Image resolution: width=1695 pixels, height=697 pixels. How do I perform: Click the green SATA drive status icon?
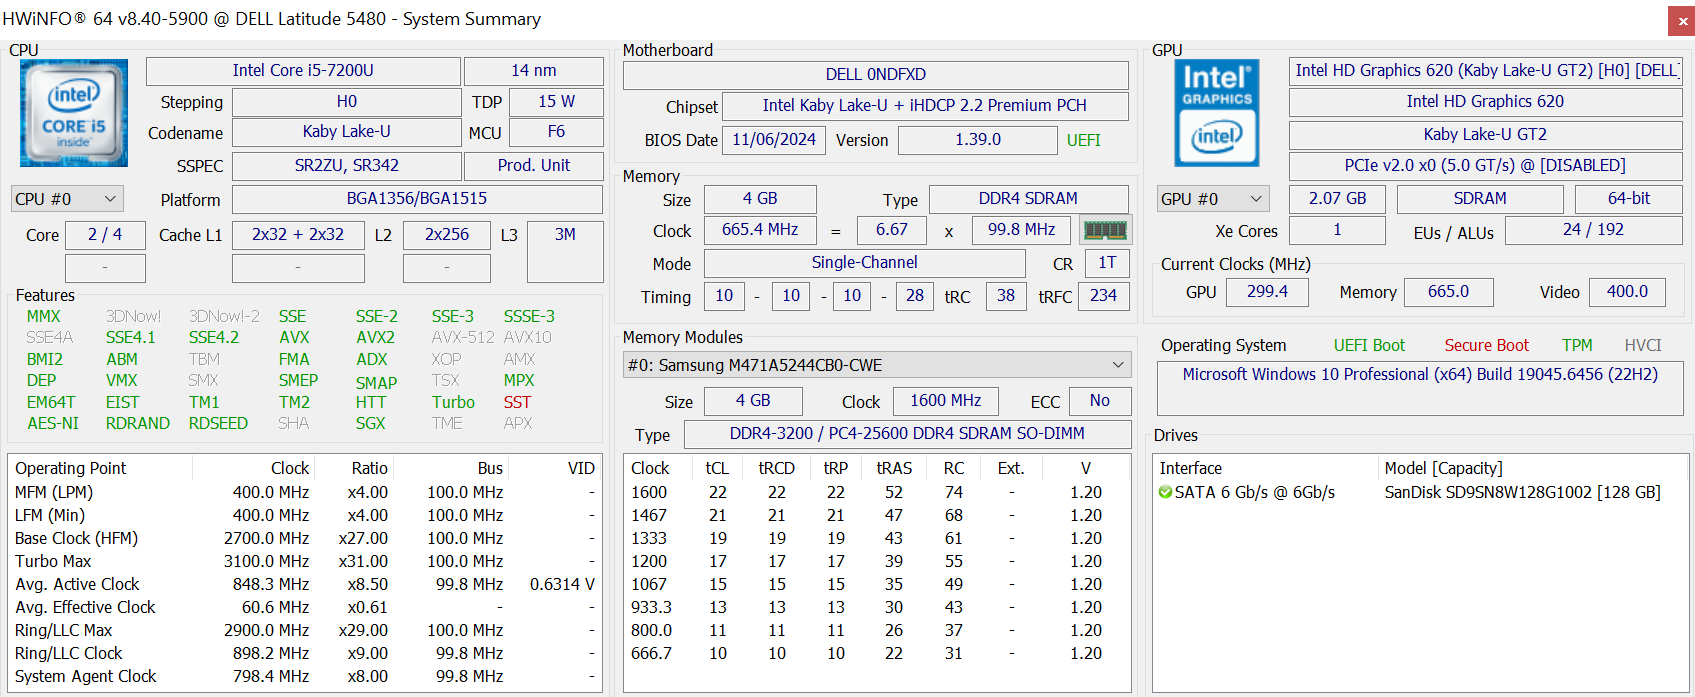1165,492
